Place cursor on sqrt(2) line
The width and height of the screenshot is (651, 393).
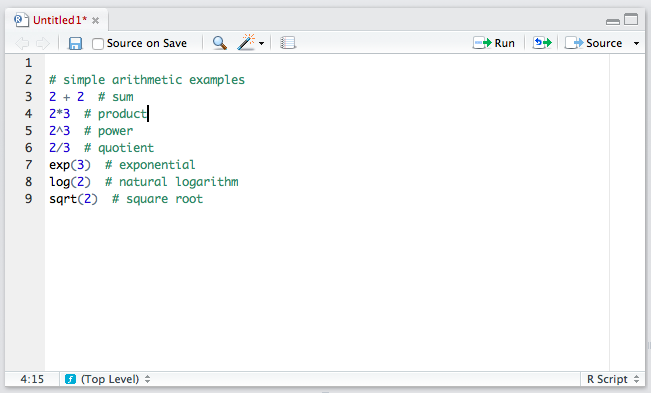click(x=126, y=199)
